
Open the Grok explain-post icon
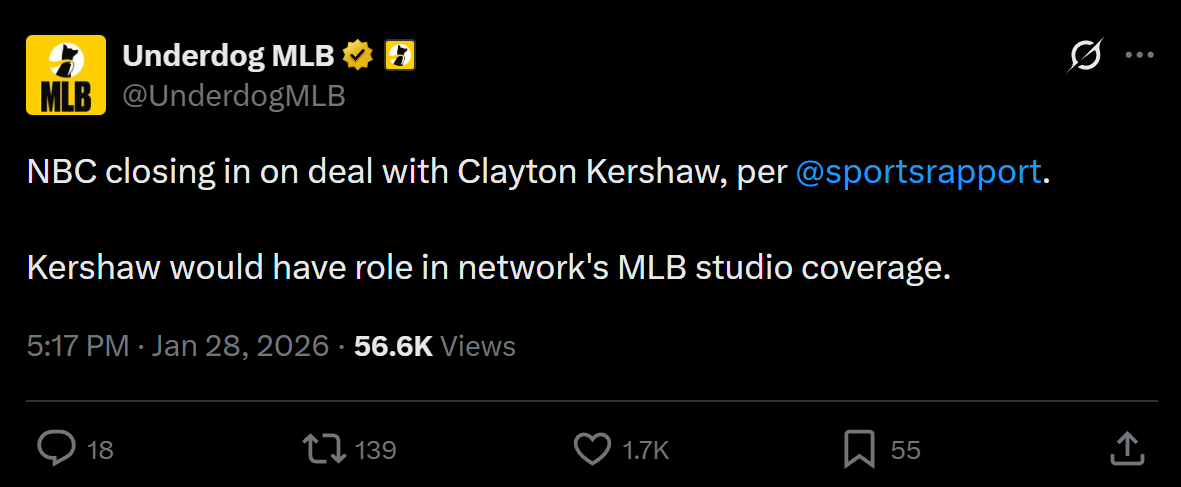coord(1084,57)
